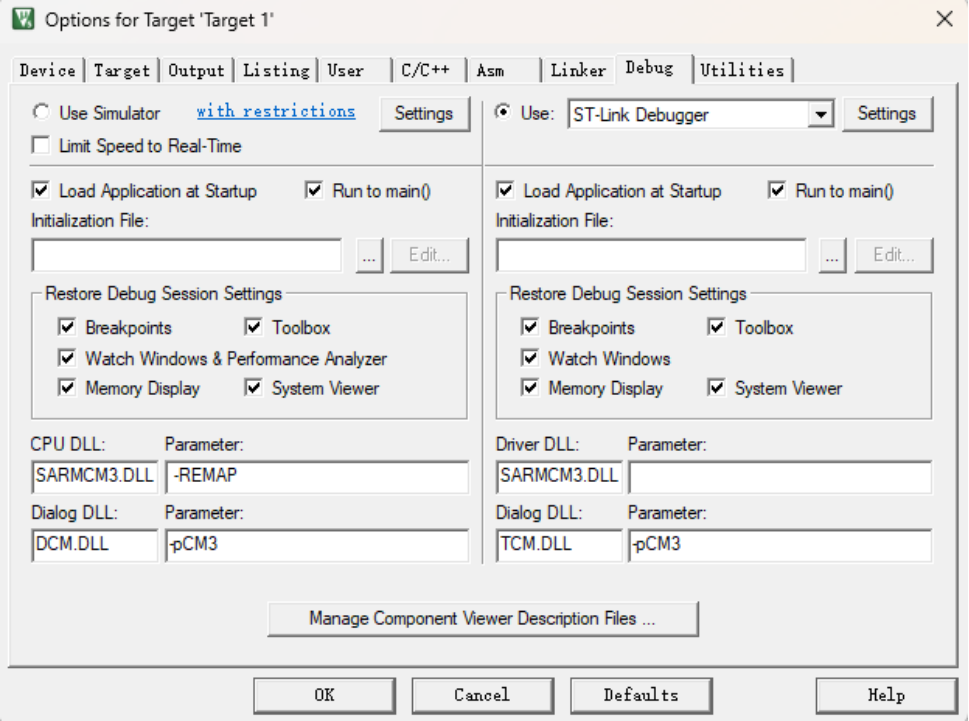Click simulator Edit... button
This screenshot has height=721, width=969.
(x=429, y=255)
